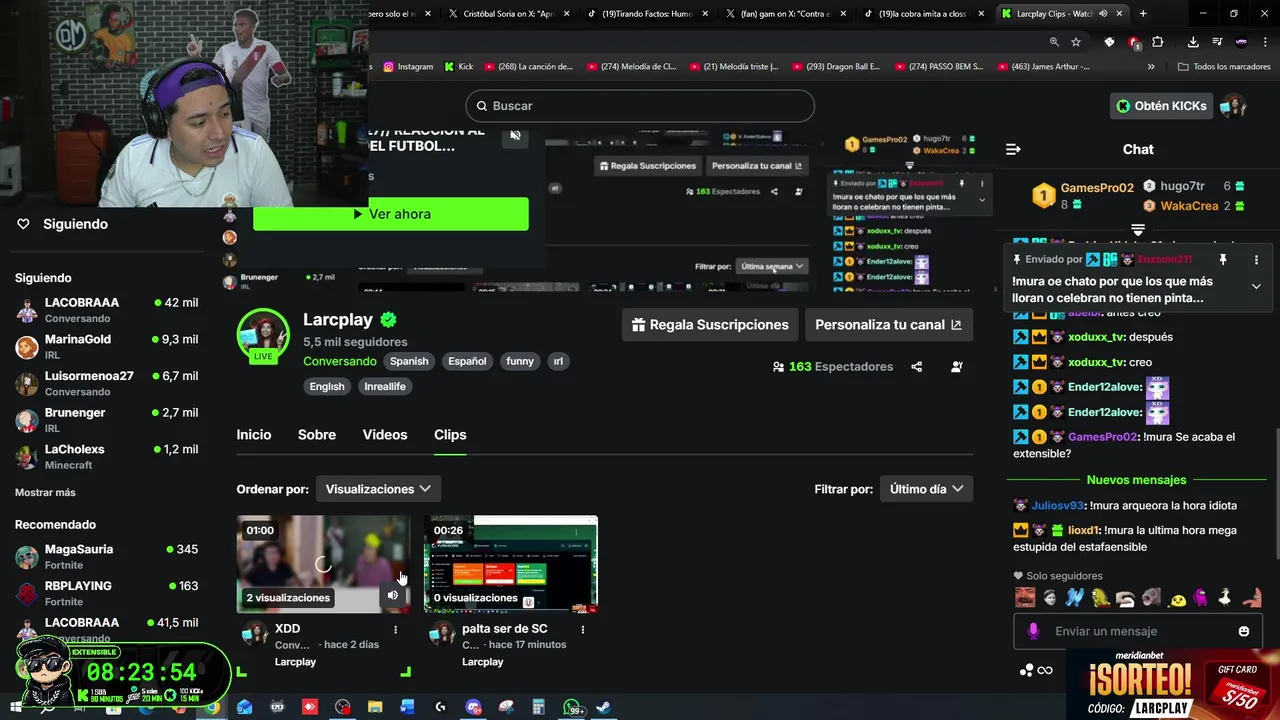Click the browser zoom magnifier icon
1280x720 pixels.
click(1054, 42)
